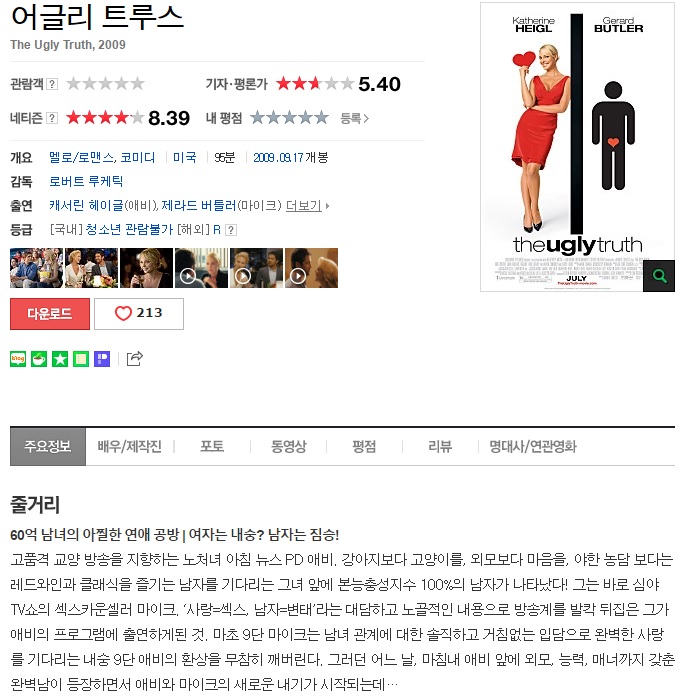The image size is (688, 697).
Task: Share via the green cafe cup icon
Action: click(39, 359)
